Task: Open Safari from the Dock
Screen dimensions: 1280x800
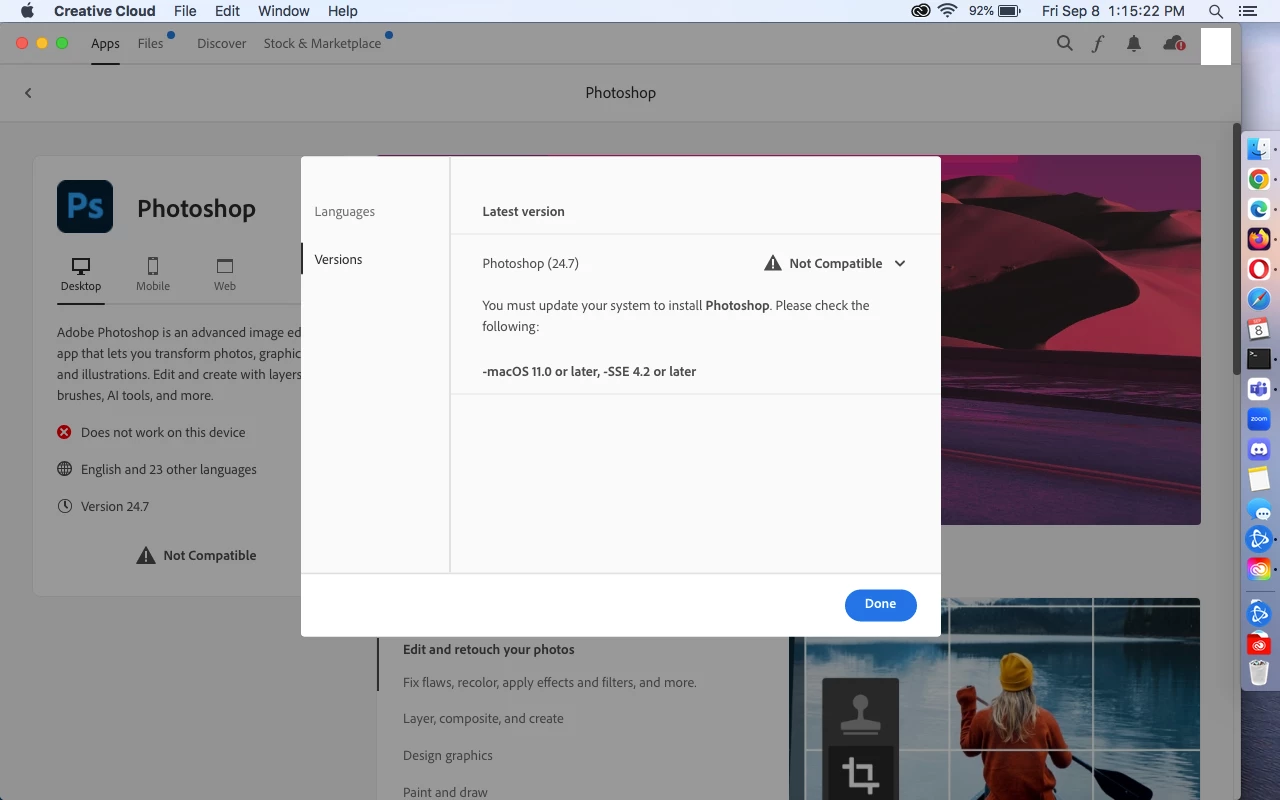Action: [1259, 299]
